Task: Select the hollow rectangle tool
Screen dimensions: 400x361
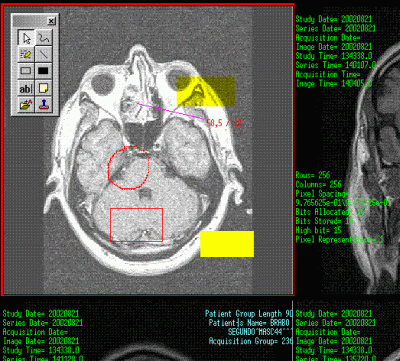Action: point(26,71)
